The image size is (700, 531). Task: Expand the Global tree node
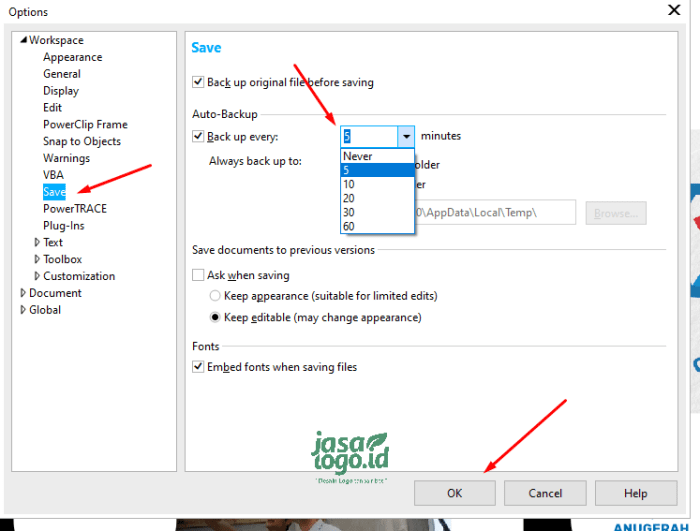(x=23, y=311)
